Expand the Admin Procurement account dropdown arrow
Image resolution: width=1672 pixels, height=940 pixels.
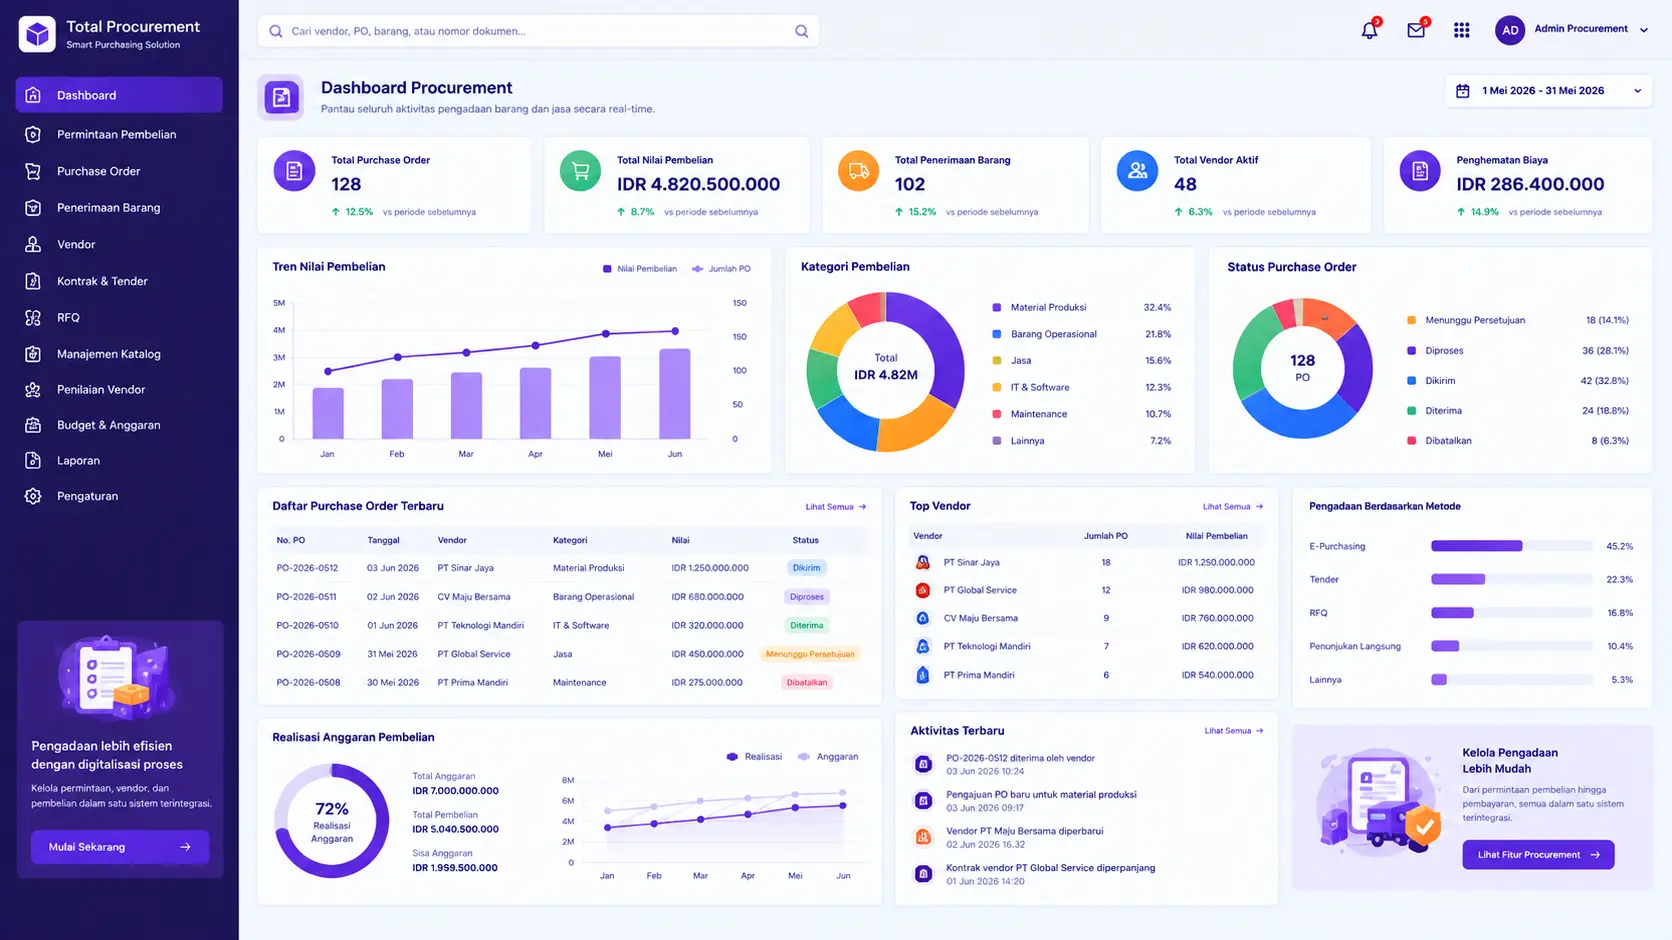[1643, 30]
